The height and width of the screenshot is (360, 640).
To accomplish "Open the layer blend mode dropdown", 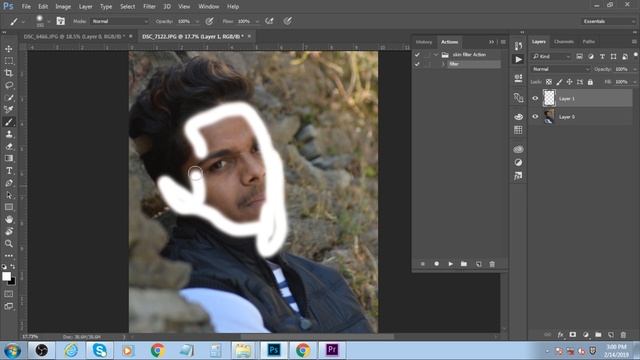I will point(561,69).
